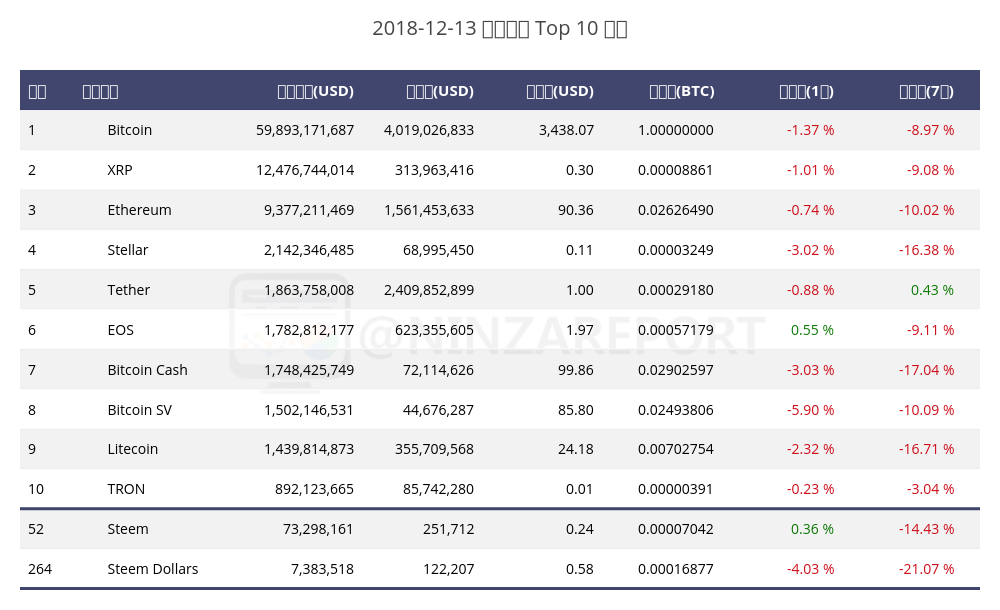The width and height of the screenshot is (1000, 610).
Task: Select EOS BTC price 0.00057179
Action: (675, 330)
